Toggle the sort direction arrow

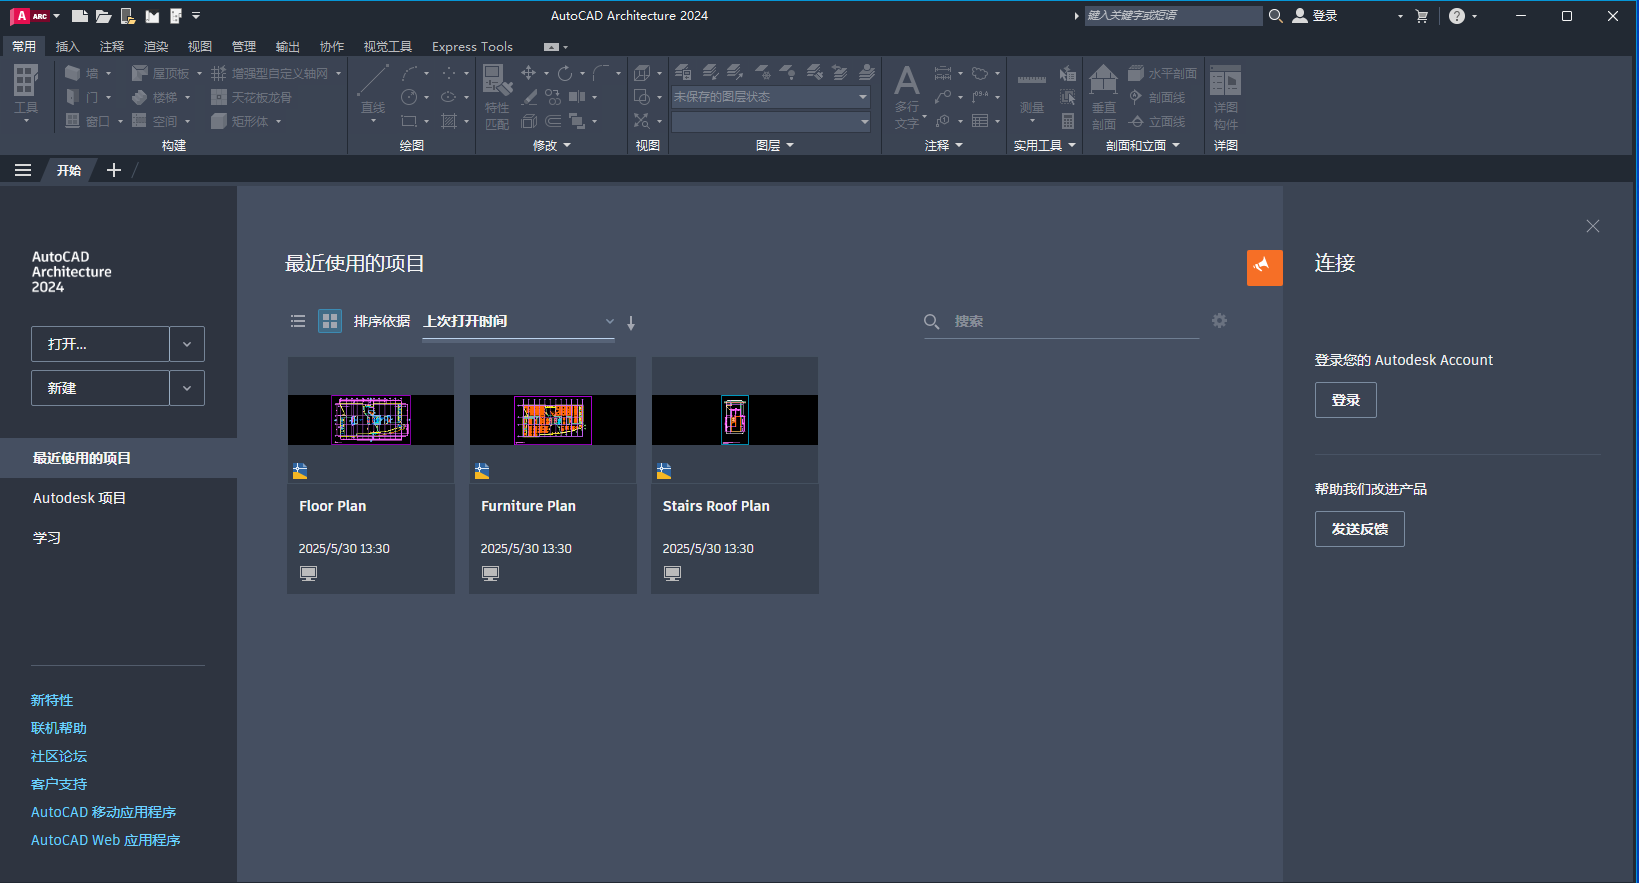631,322
